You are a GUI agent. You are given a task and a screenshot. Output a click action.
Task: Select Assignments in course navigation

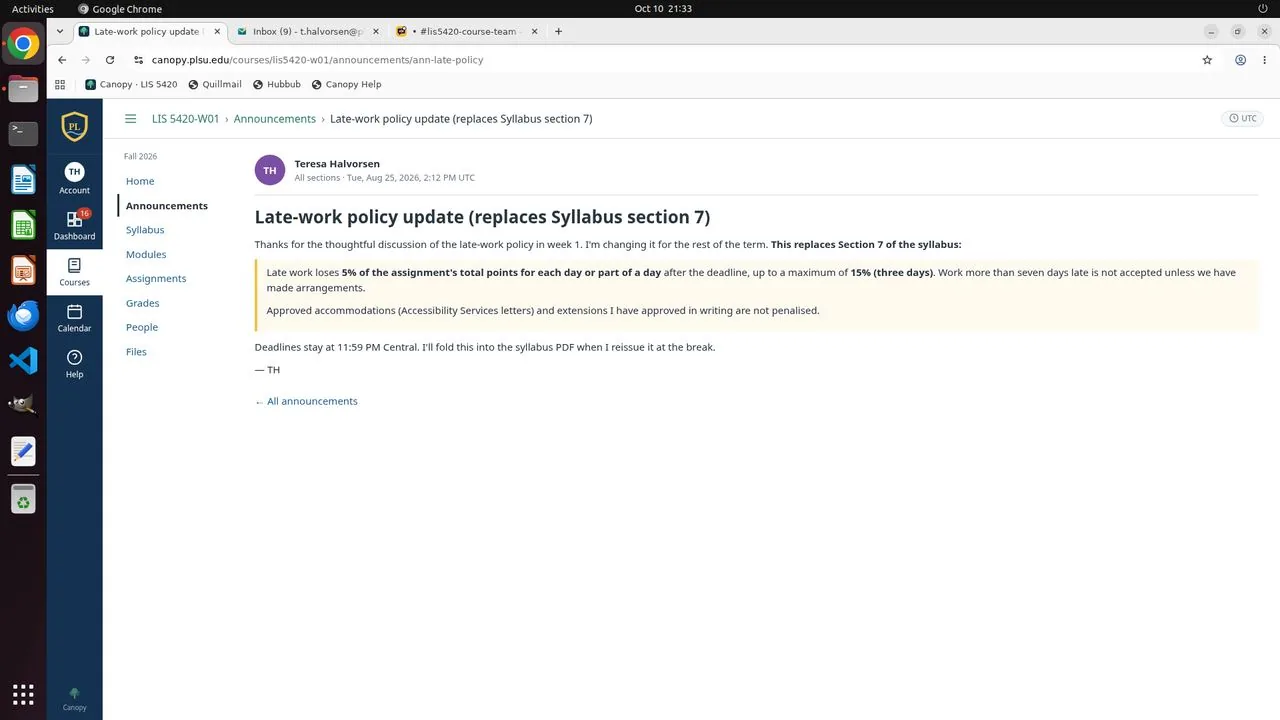click(x=156, y=279)
